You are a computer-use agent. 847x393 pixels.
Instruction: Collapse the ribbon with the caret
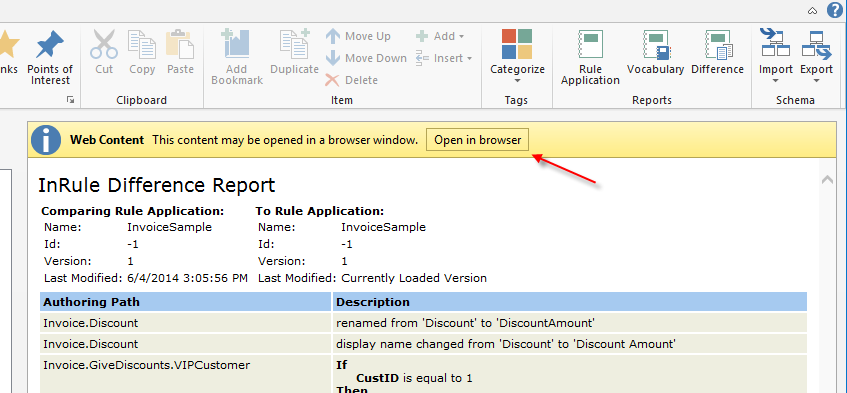pos(812,11)
